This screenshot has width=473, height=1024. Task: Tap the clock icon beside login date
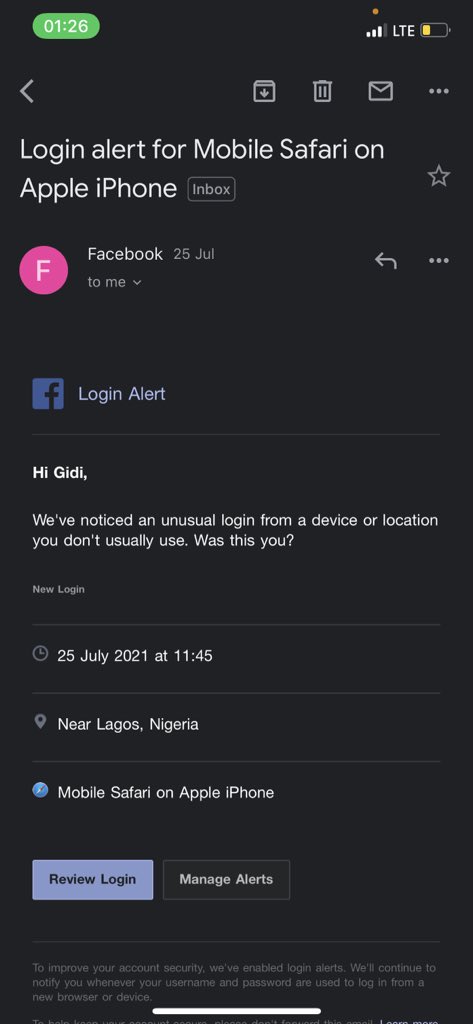pos(41,653)
